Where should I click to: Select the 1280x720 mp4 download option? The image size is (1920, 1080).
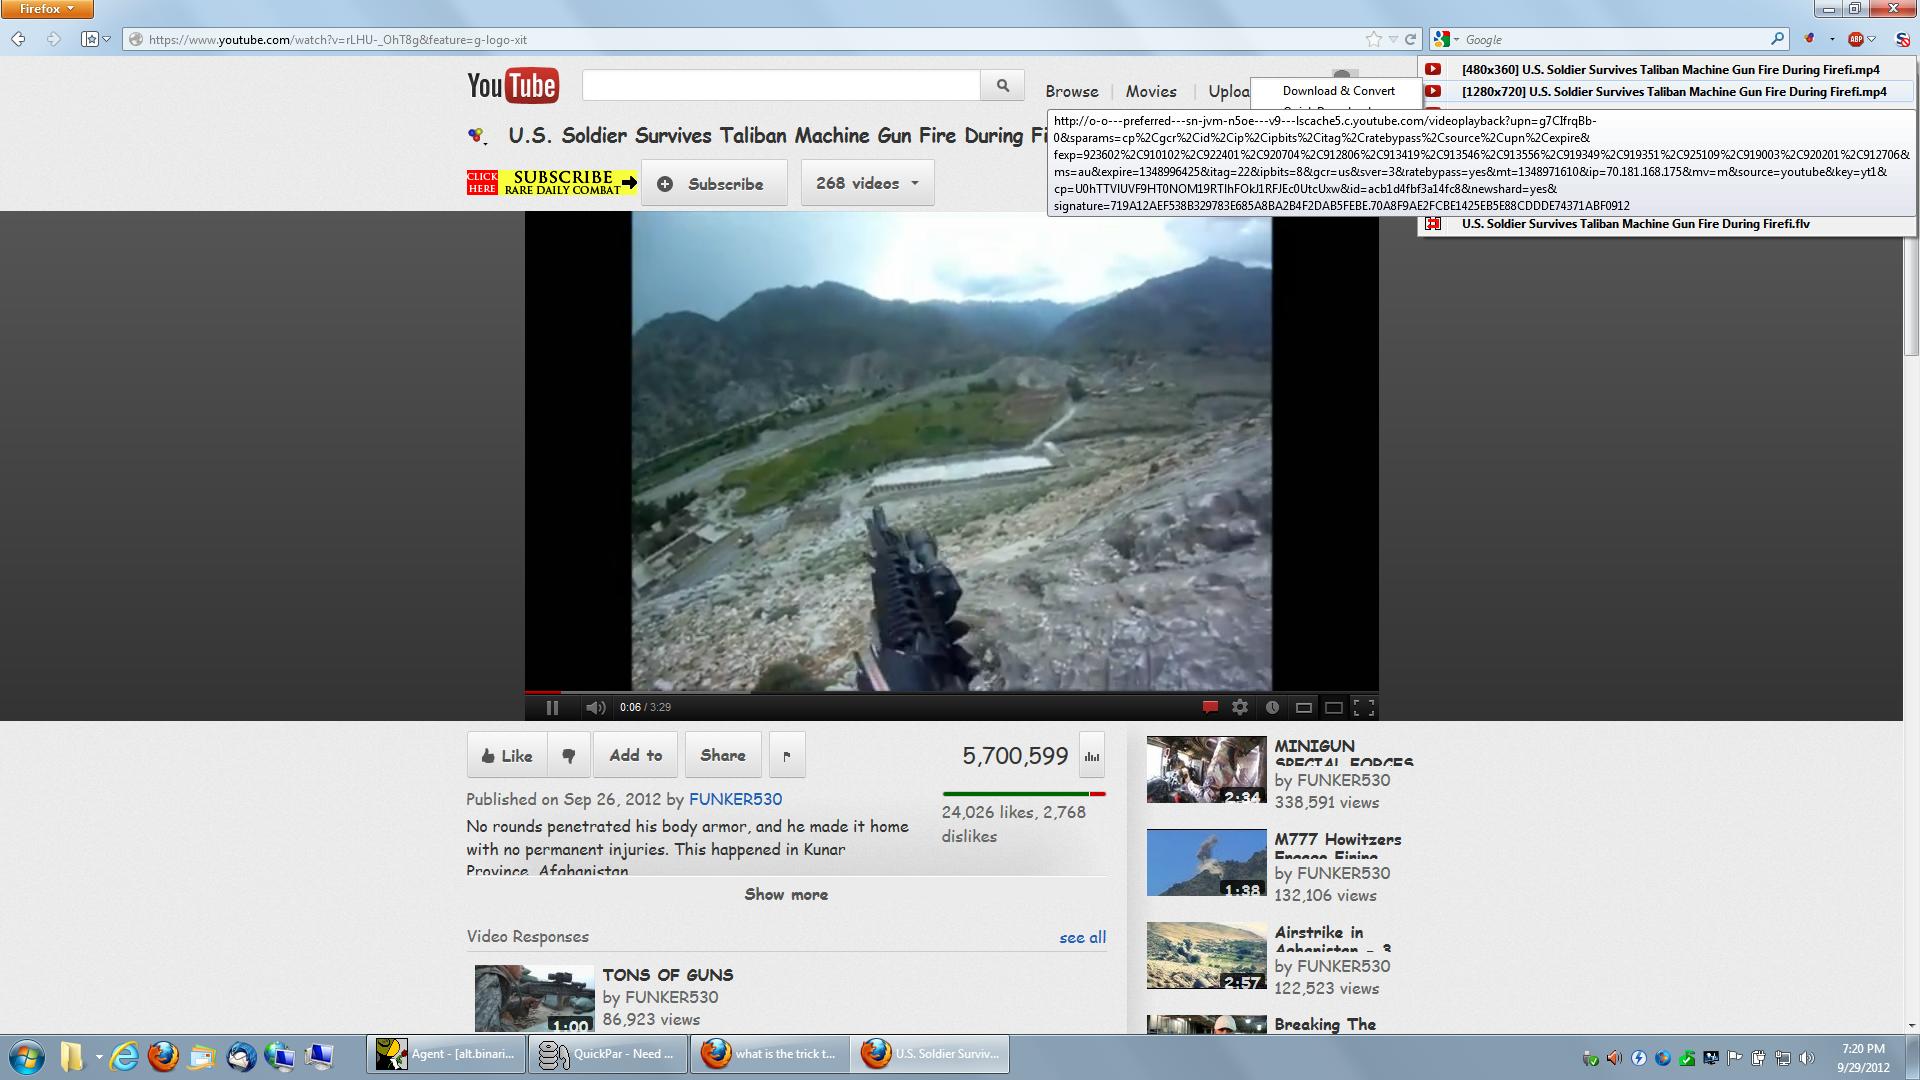[x=1673, y=92]
